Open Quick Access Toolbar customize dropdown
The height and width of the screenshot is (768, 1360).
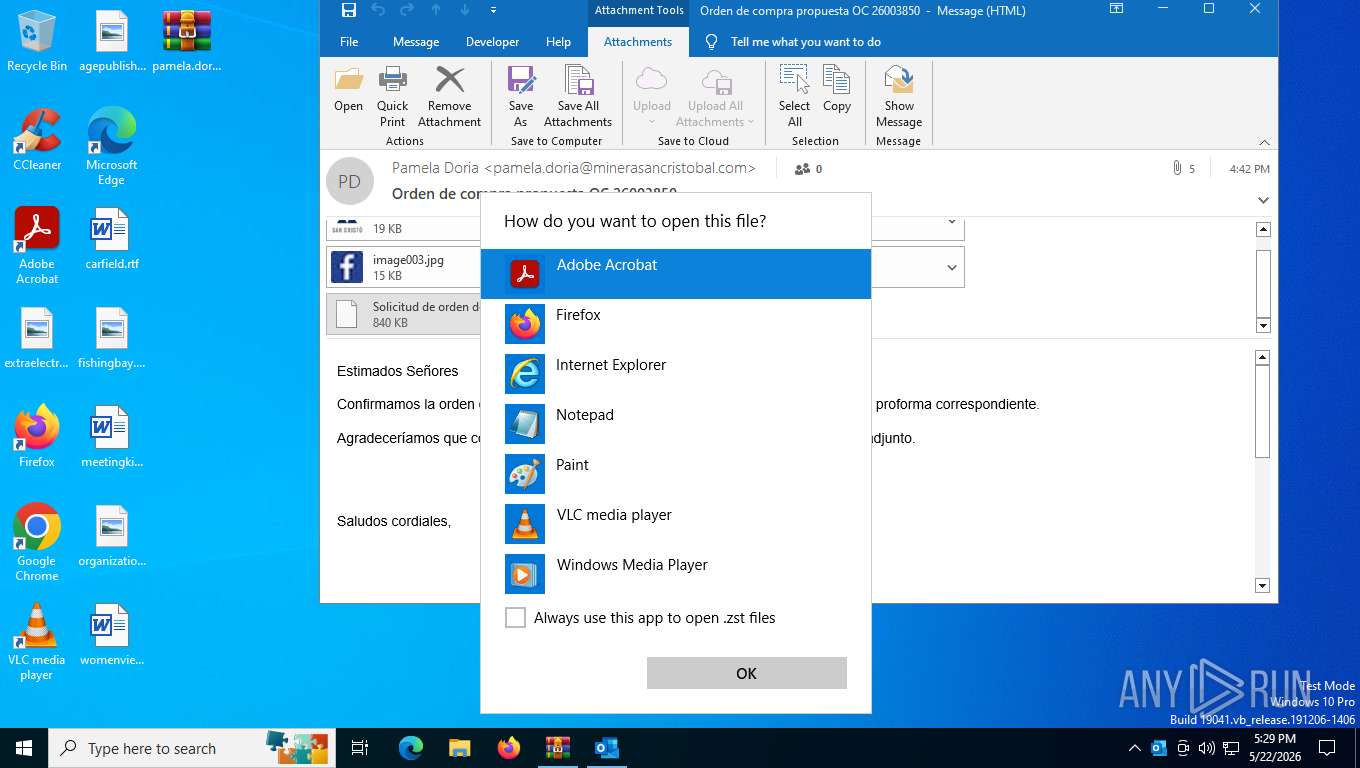click(493, 10)
